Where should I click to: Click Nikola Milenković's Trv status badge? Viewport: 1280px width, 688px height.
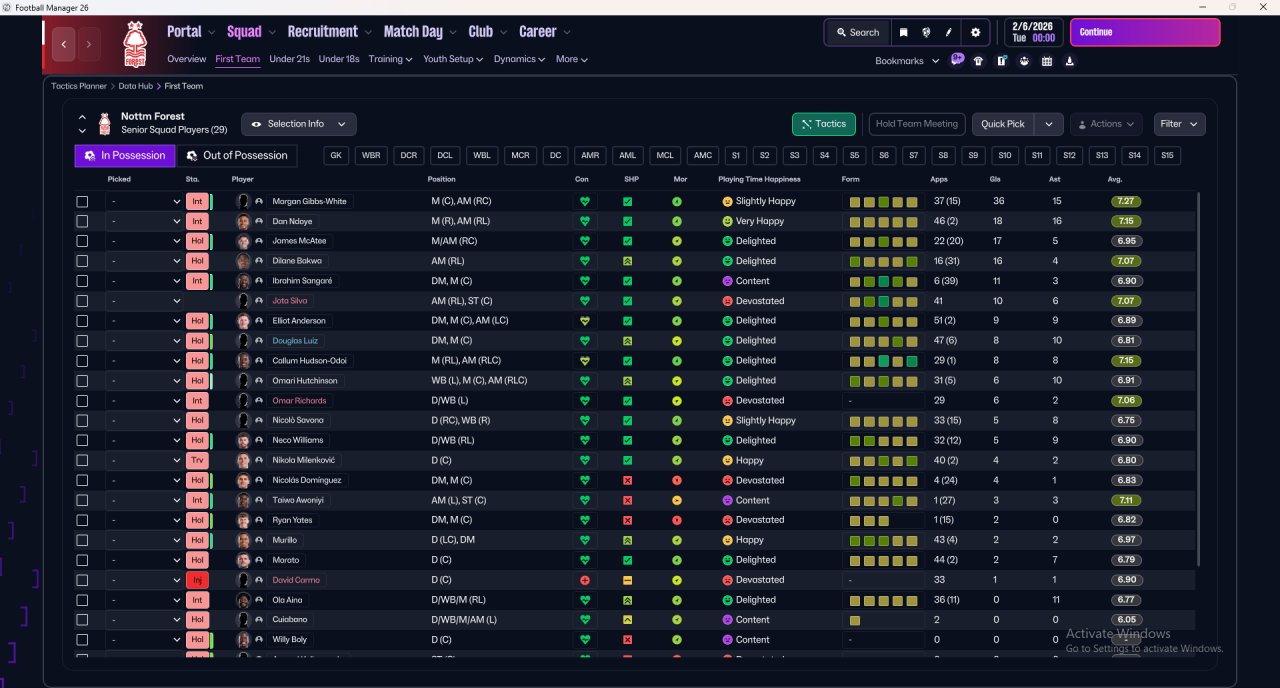pos(197,460)
